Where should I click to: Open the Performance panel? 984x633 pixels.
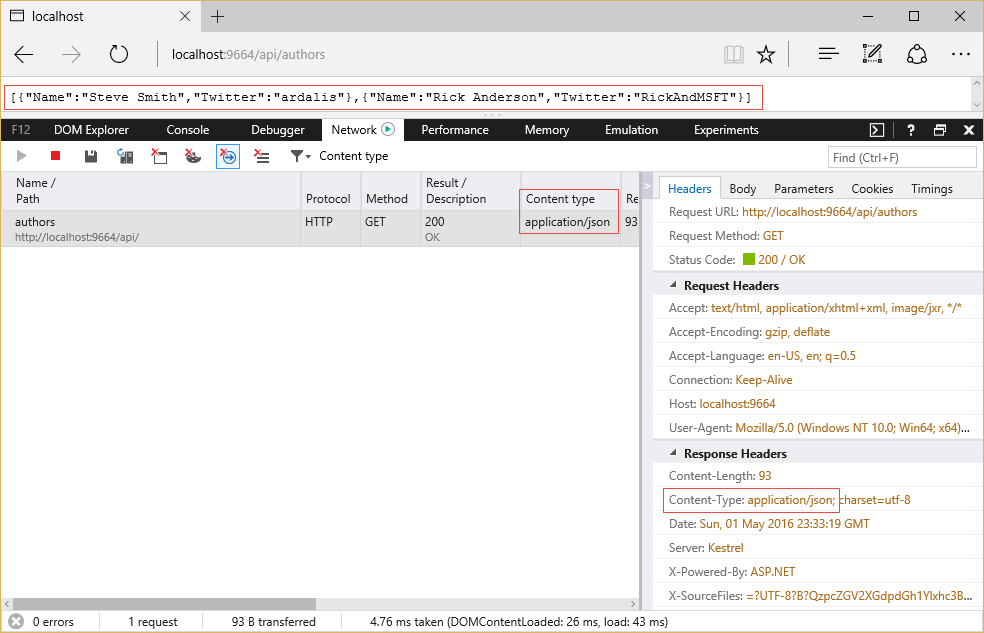click(454, 130)
